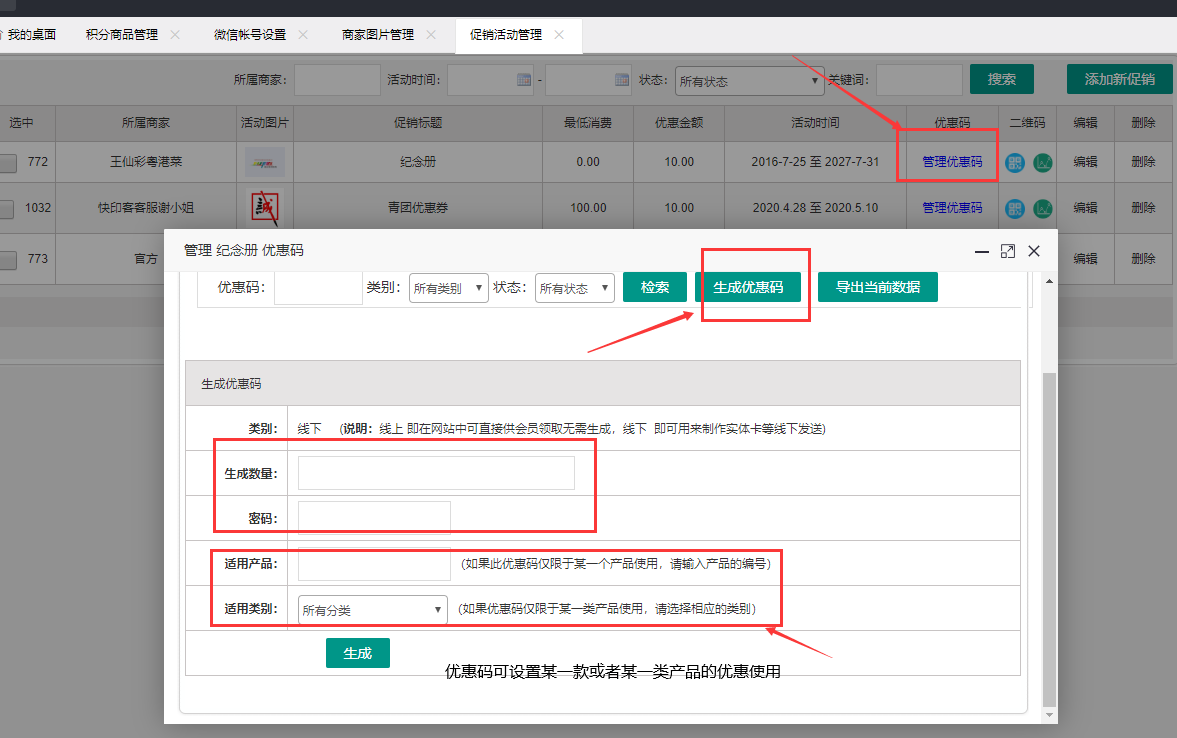
Task: Open the 适用类别 所有分类 dropdown
Action: point(372,610)
